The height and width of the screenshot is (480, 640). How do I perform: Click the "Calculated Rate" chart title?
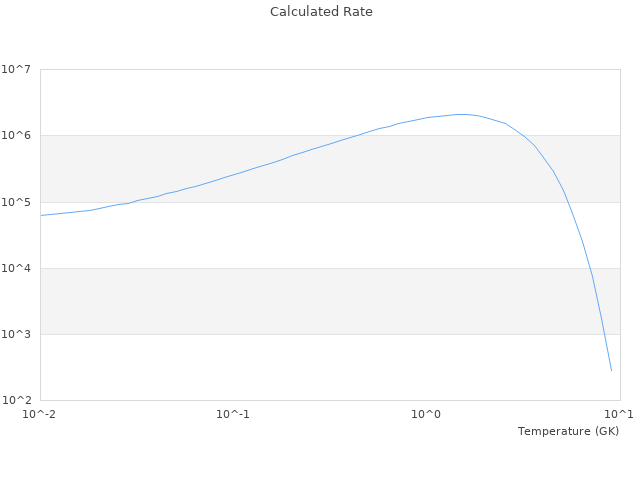pos(320,12)
